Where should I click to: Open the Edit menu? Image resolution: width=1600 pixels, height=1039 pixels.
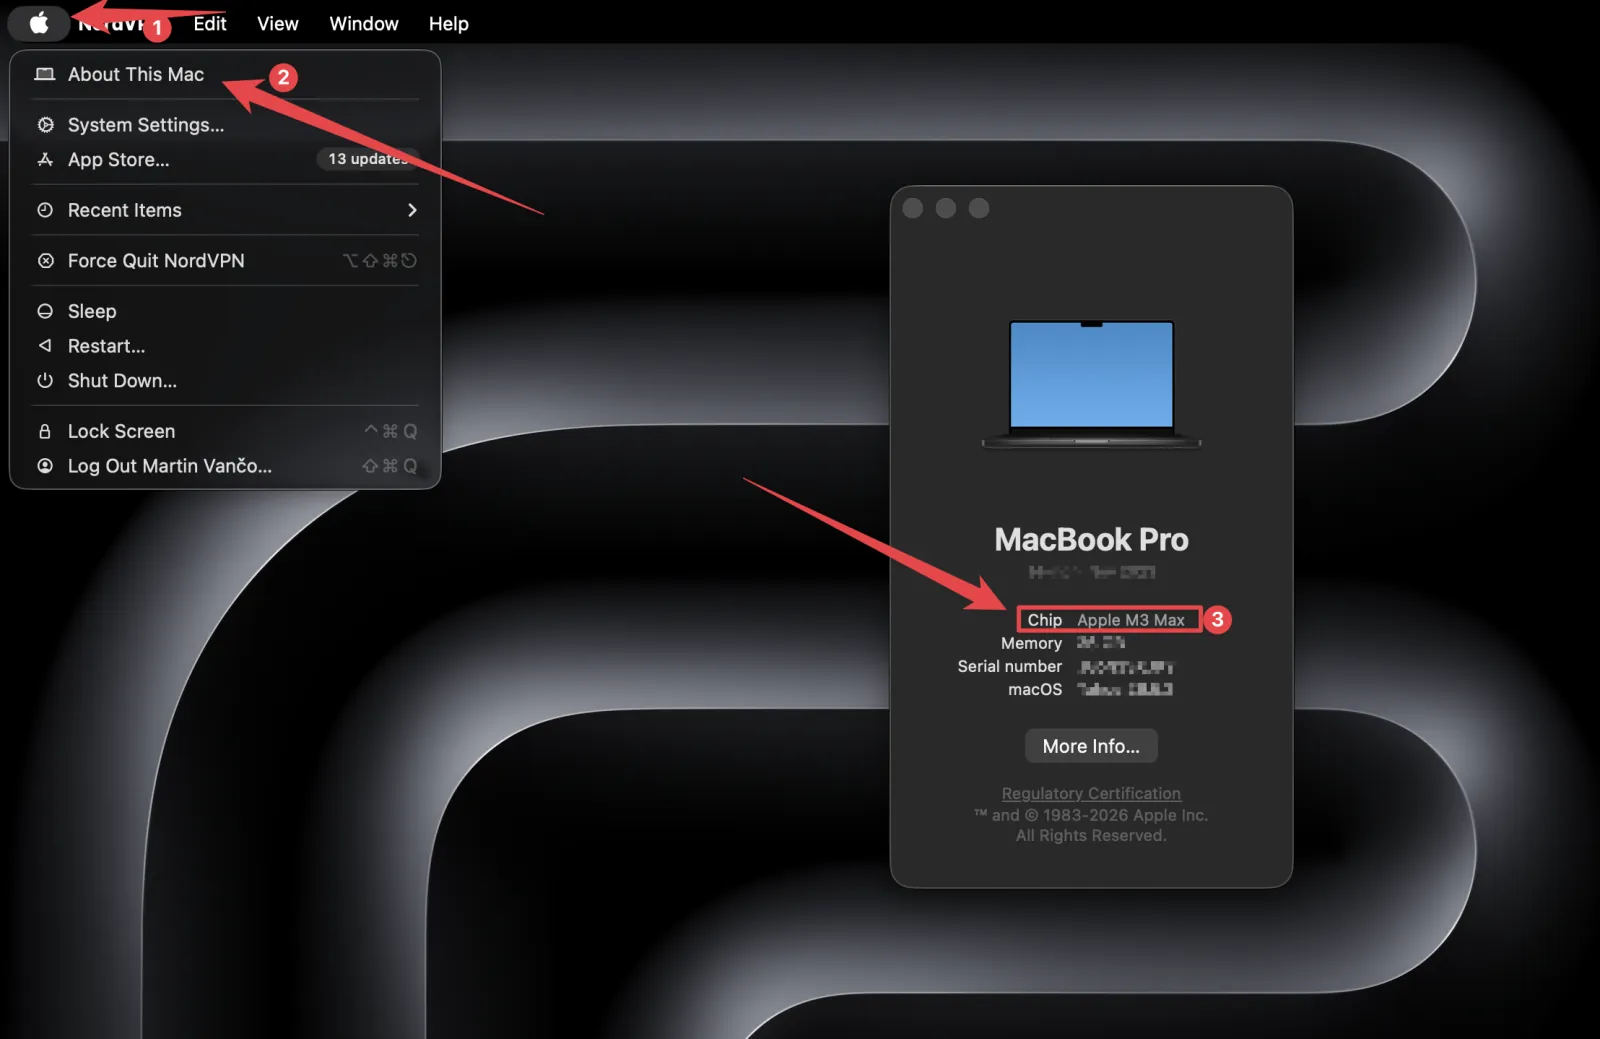(x=210, y=23)
